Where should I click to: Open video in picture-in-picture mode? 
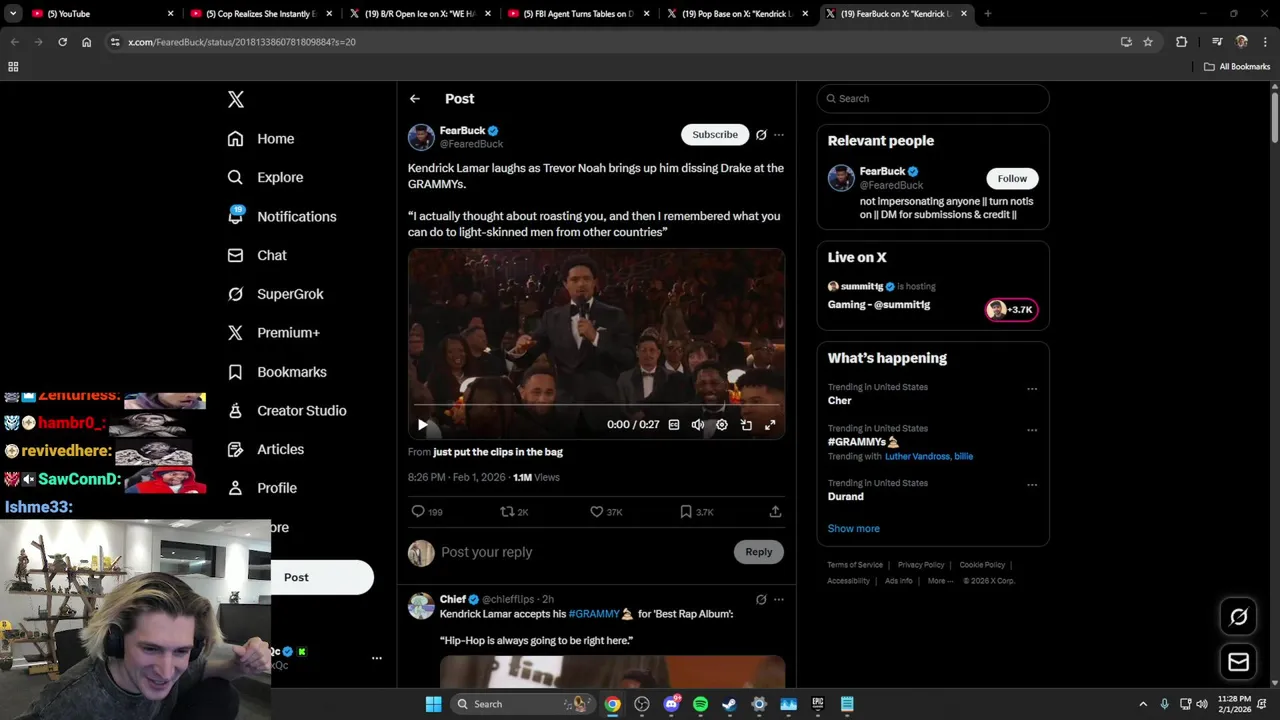coord(746,425)
